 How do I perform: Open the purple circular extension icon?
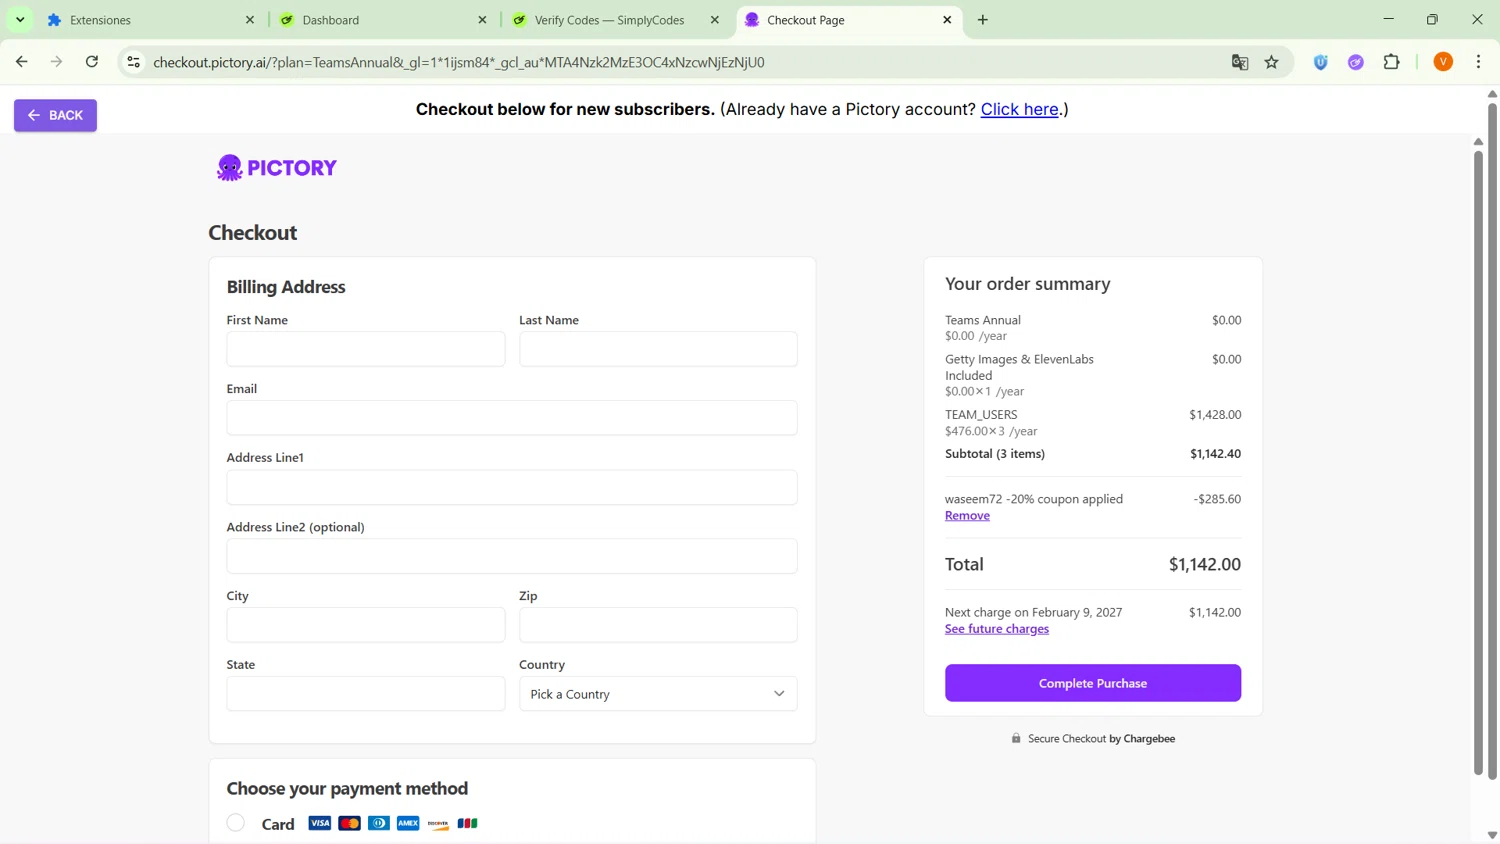(x=1356, y=62)
